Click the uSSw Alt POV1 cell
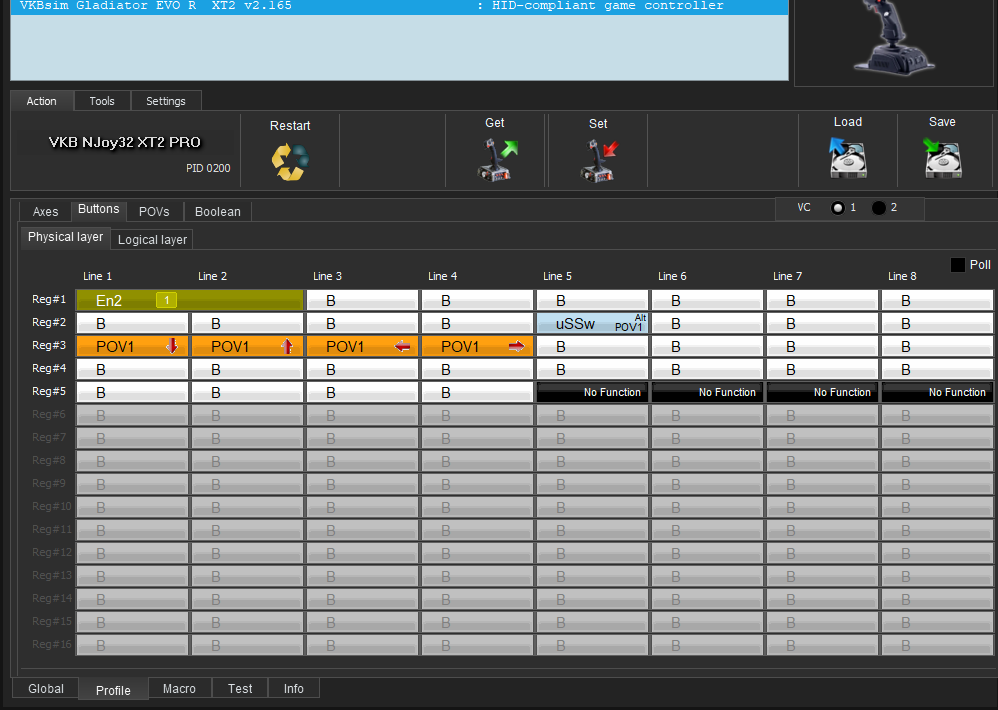 click(x=593, y=323)
